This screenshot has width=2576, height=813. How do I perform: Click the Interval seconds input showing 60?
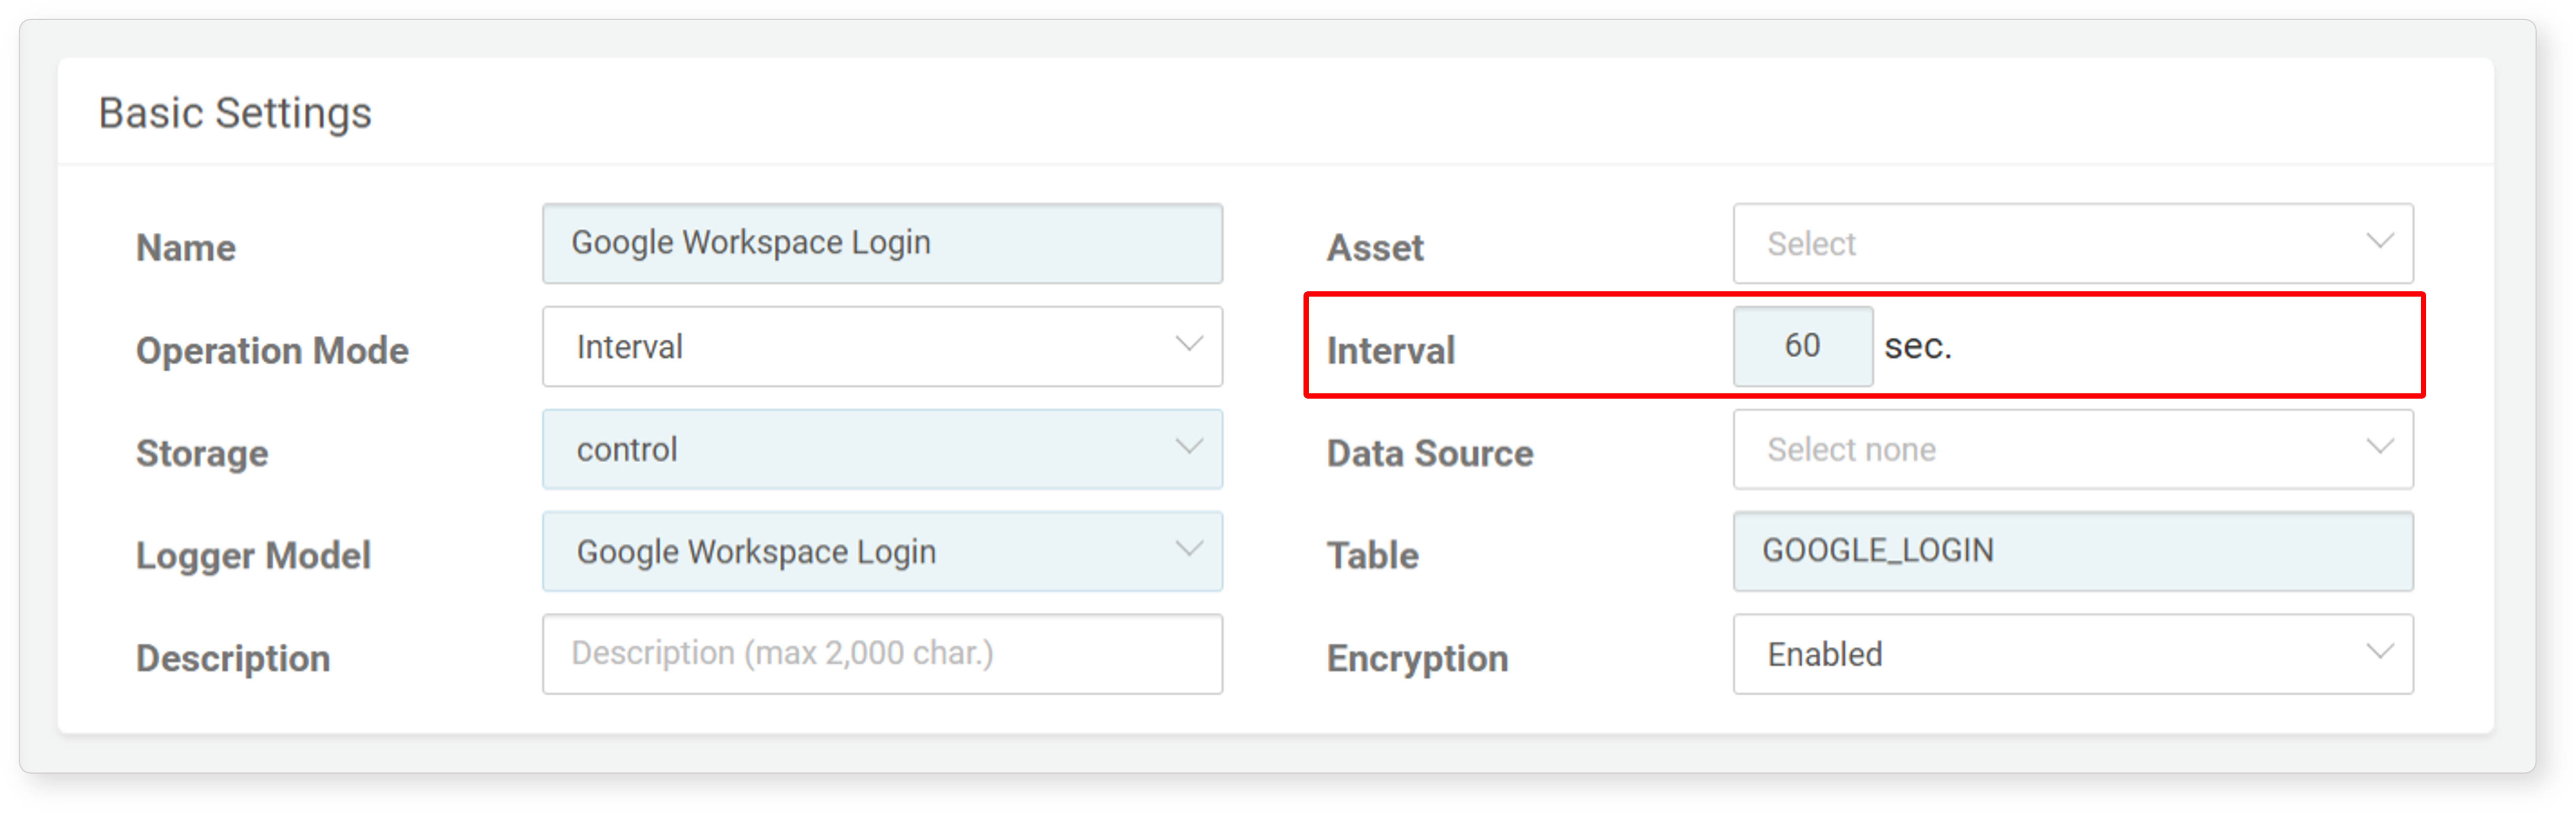[1803, 346]
